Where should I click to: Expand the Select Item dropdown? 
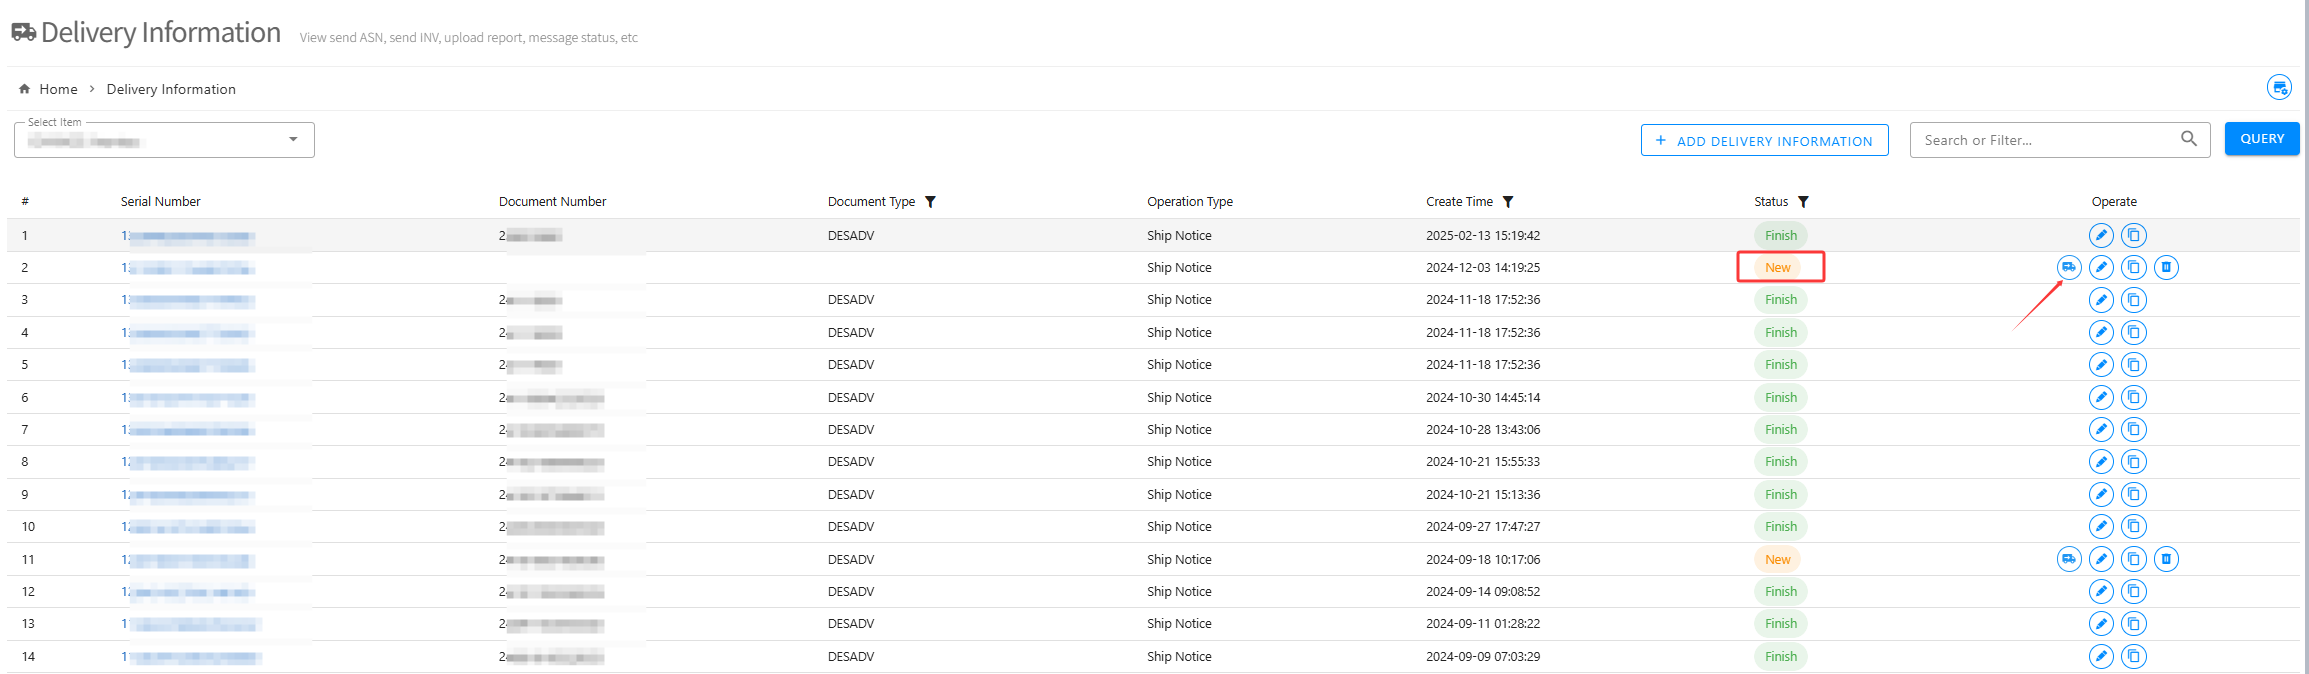(293, 140)
